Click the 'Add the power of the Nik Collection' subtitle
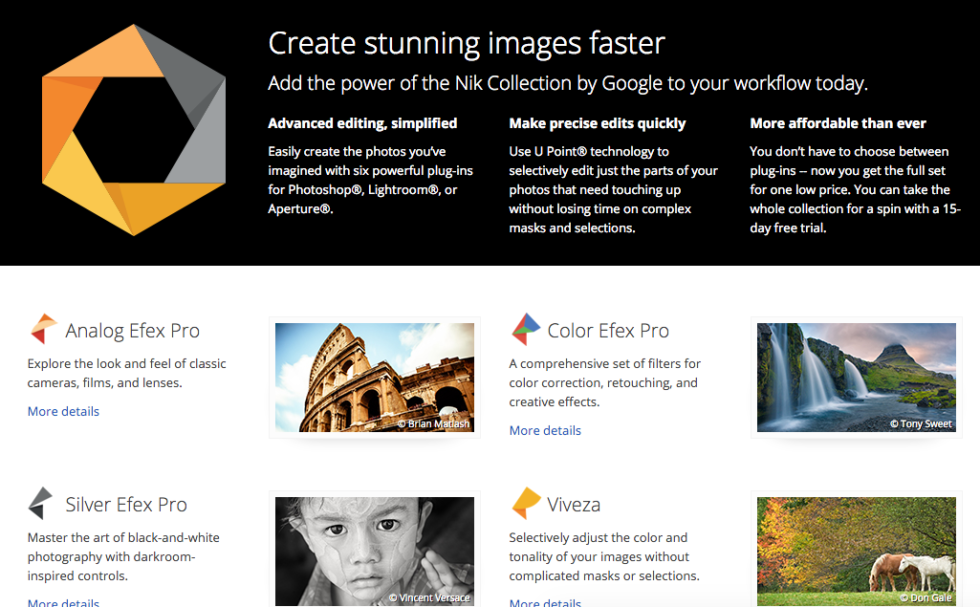 pyautogui.click(x=568, y=83)
